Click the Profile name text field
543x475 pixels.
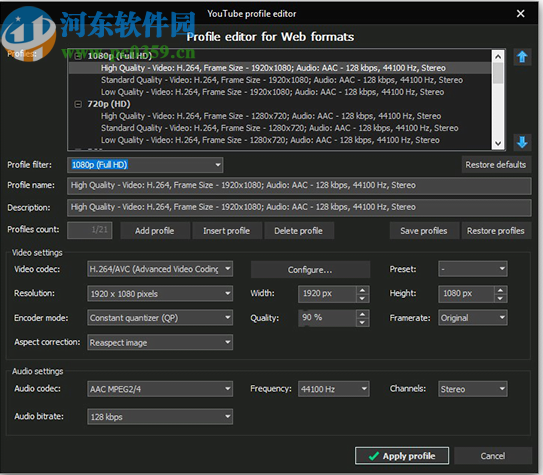coord(299,186)
